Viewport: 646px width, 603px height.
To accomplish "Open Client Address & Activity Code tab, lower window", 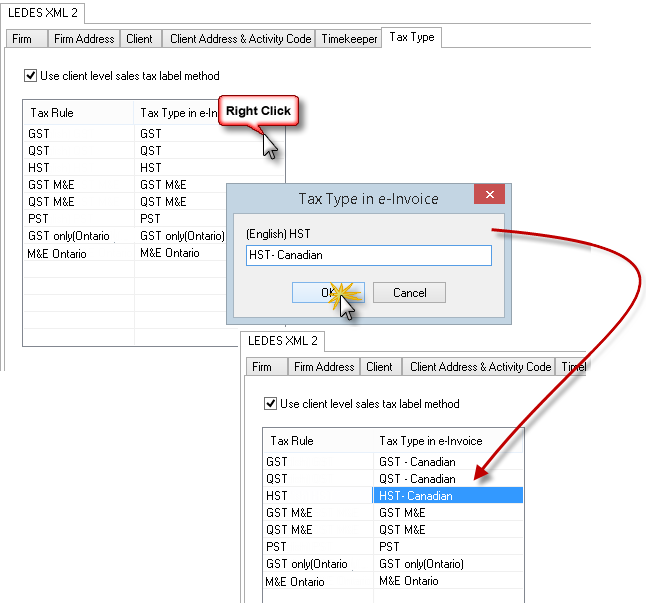I will coord(480,367).
